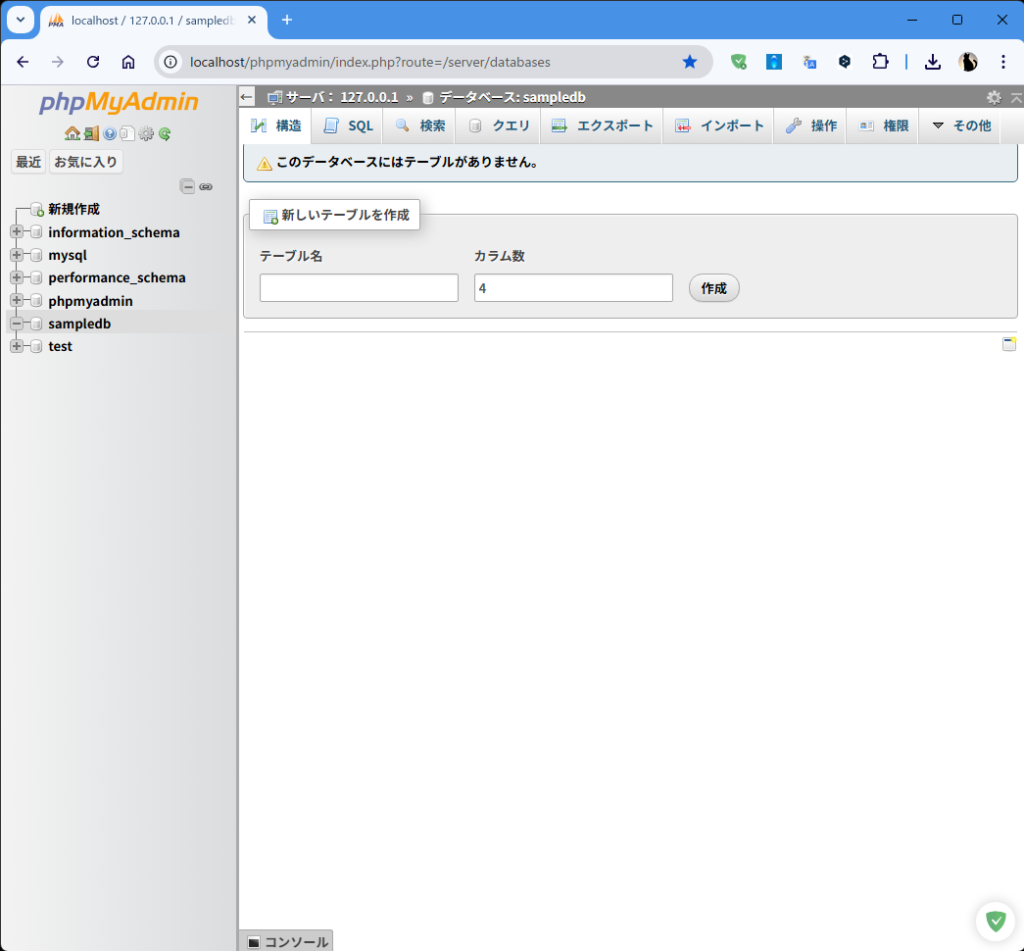The image size is (1024, 951).
Task: Collapse all navigation tree items
Action: click(187, 186)
